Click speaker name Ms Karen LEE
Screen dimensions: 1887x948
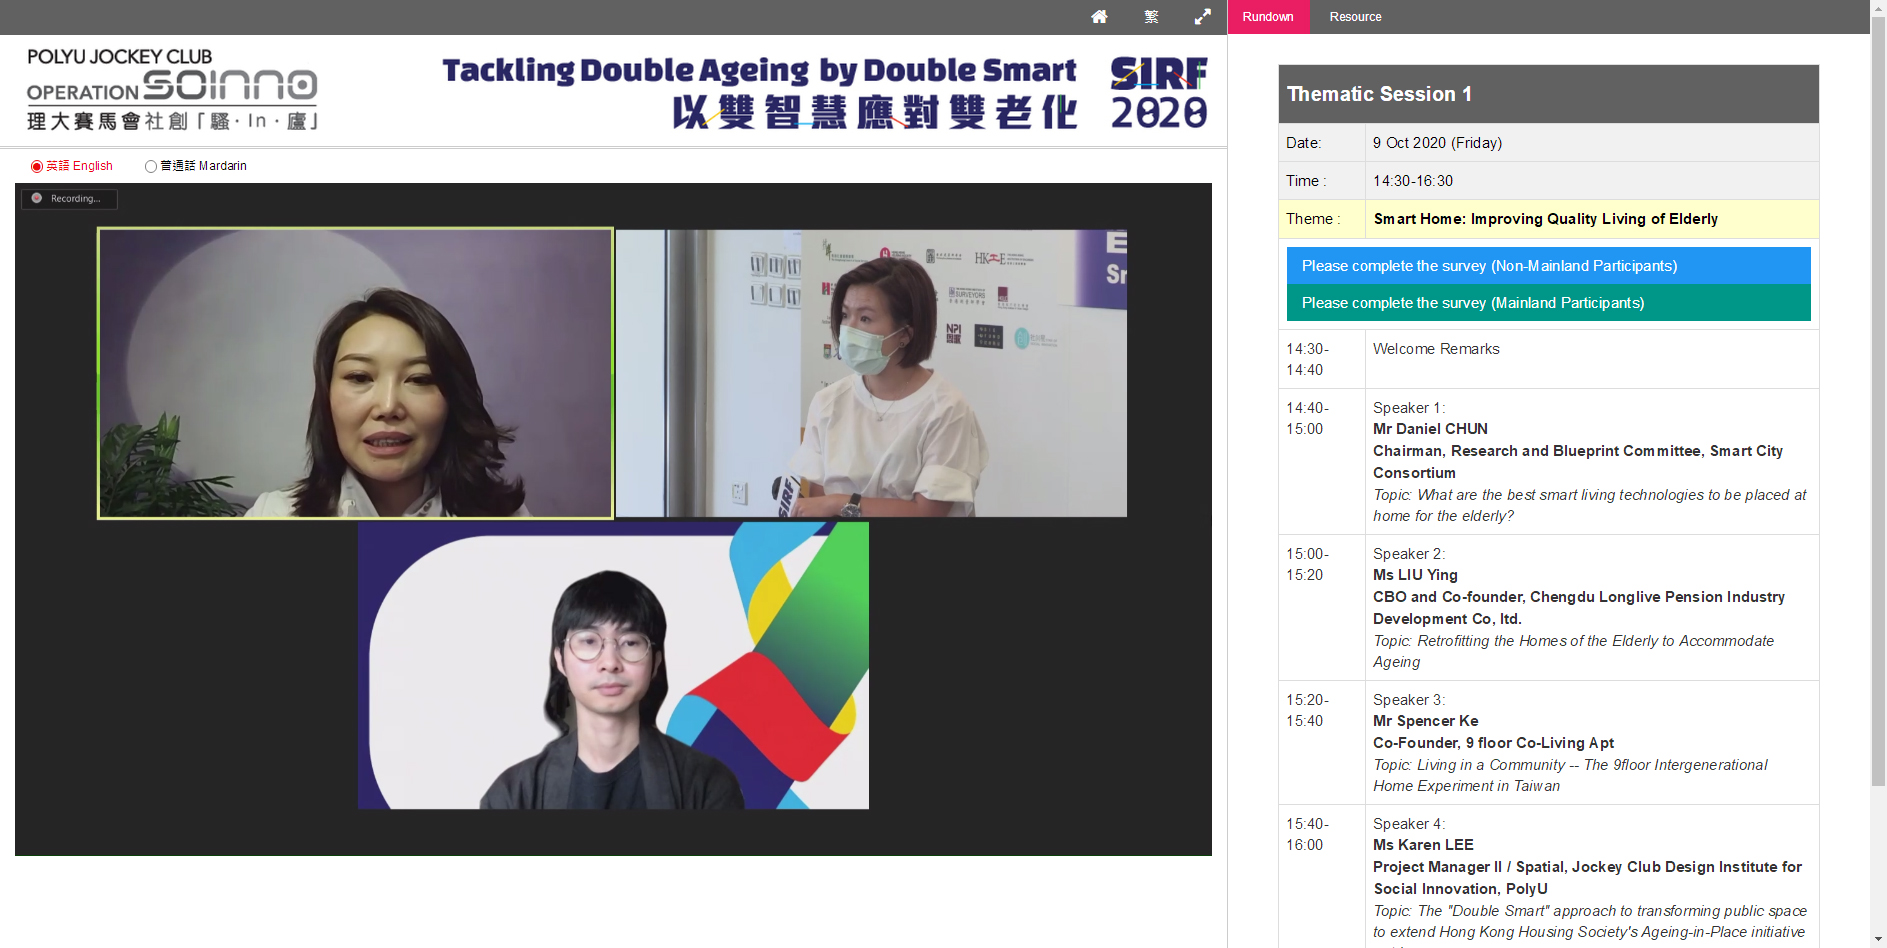point(1423,845)
